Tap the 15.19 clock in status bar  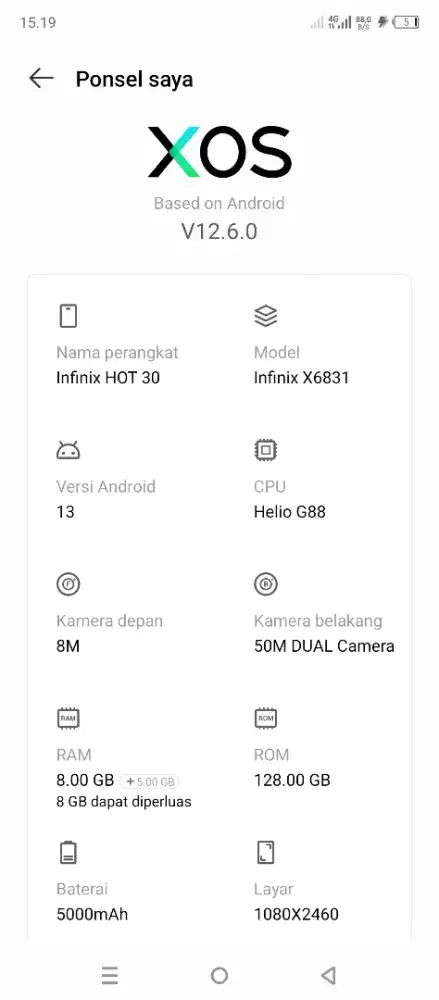(38, 23)
